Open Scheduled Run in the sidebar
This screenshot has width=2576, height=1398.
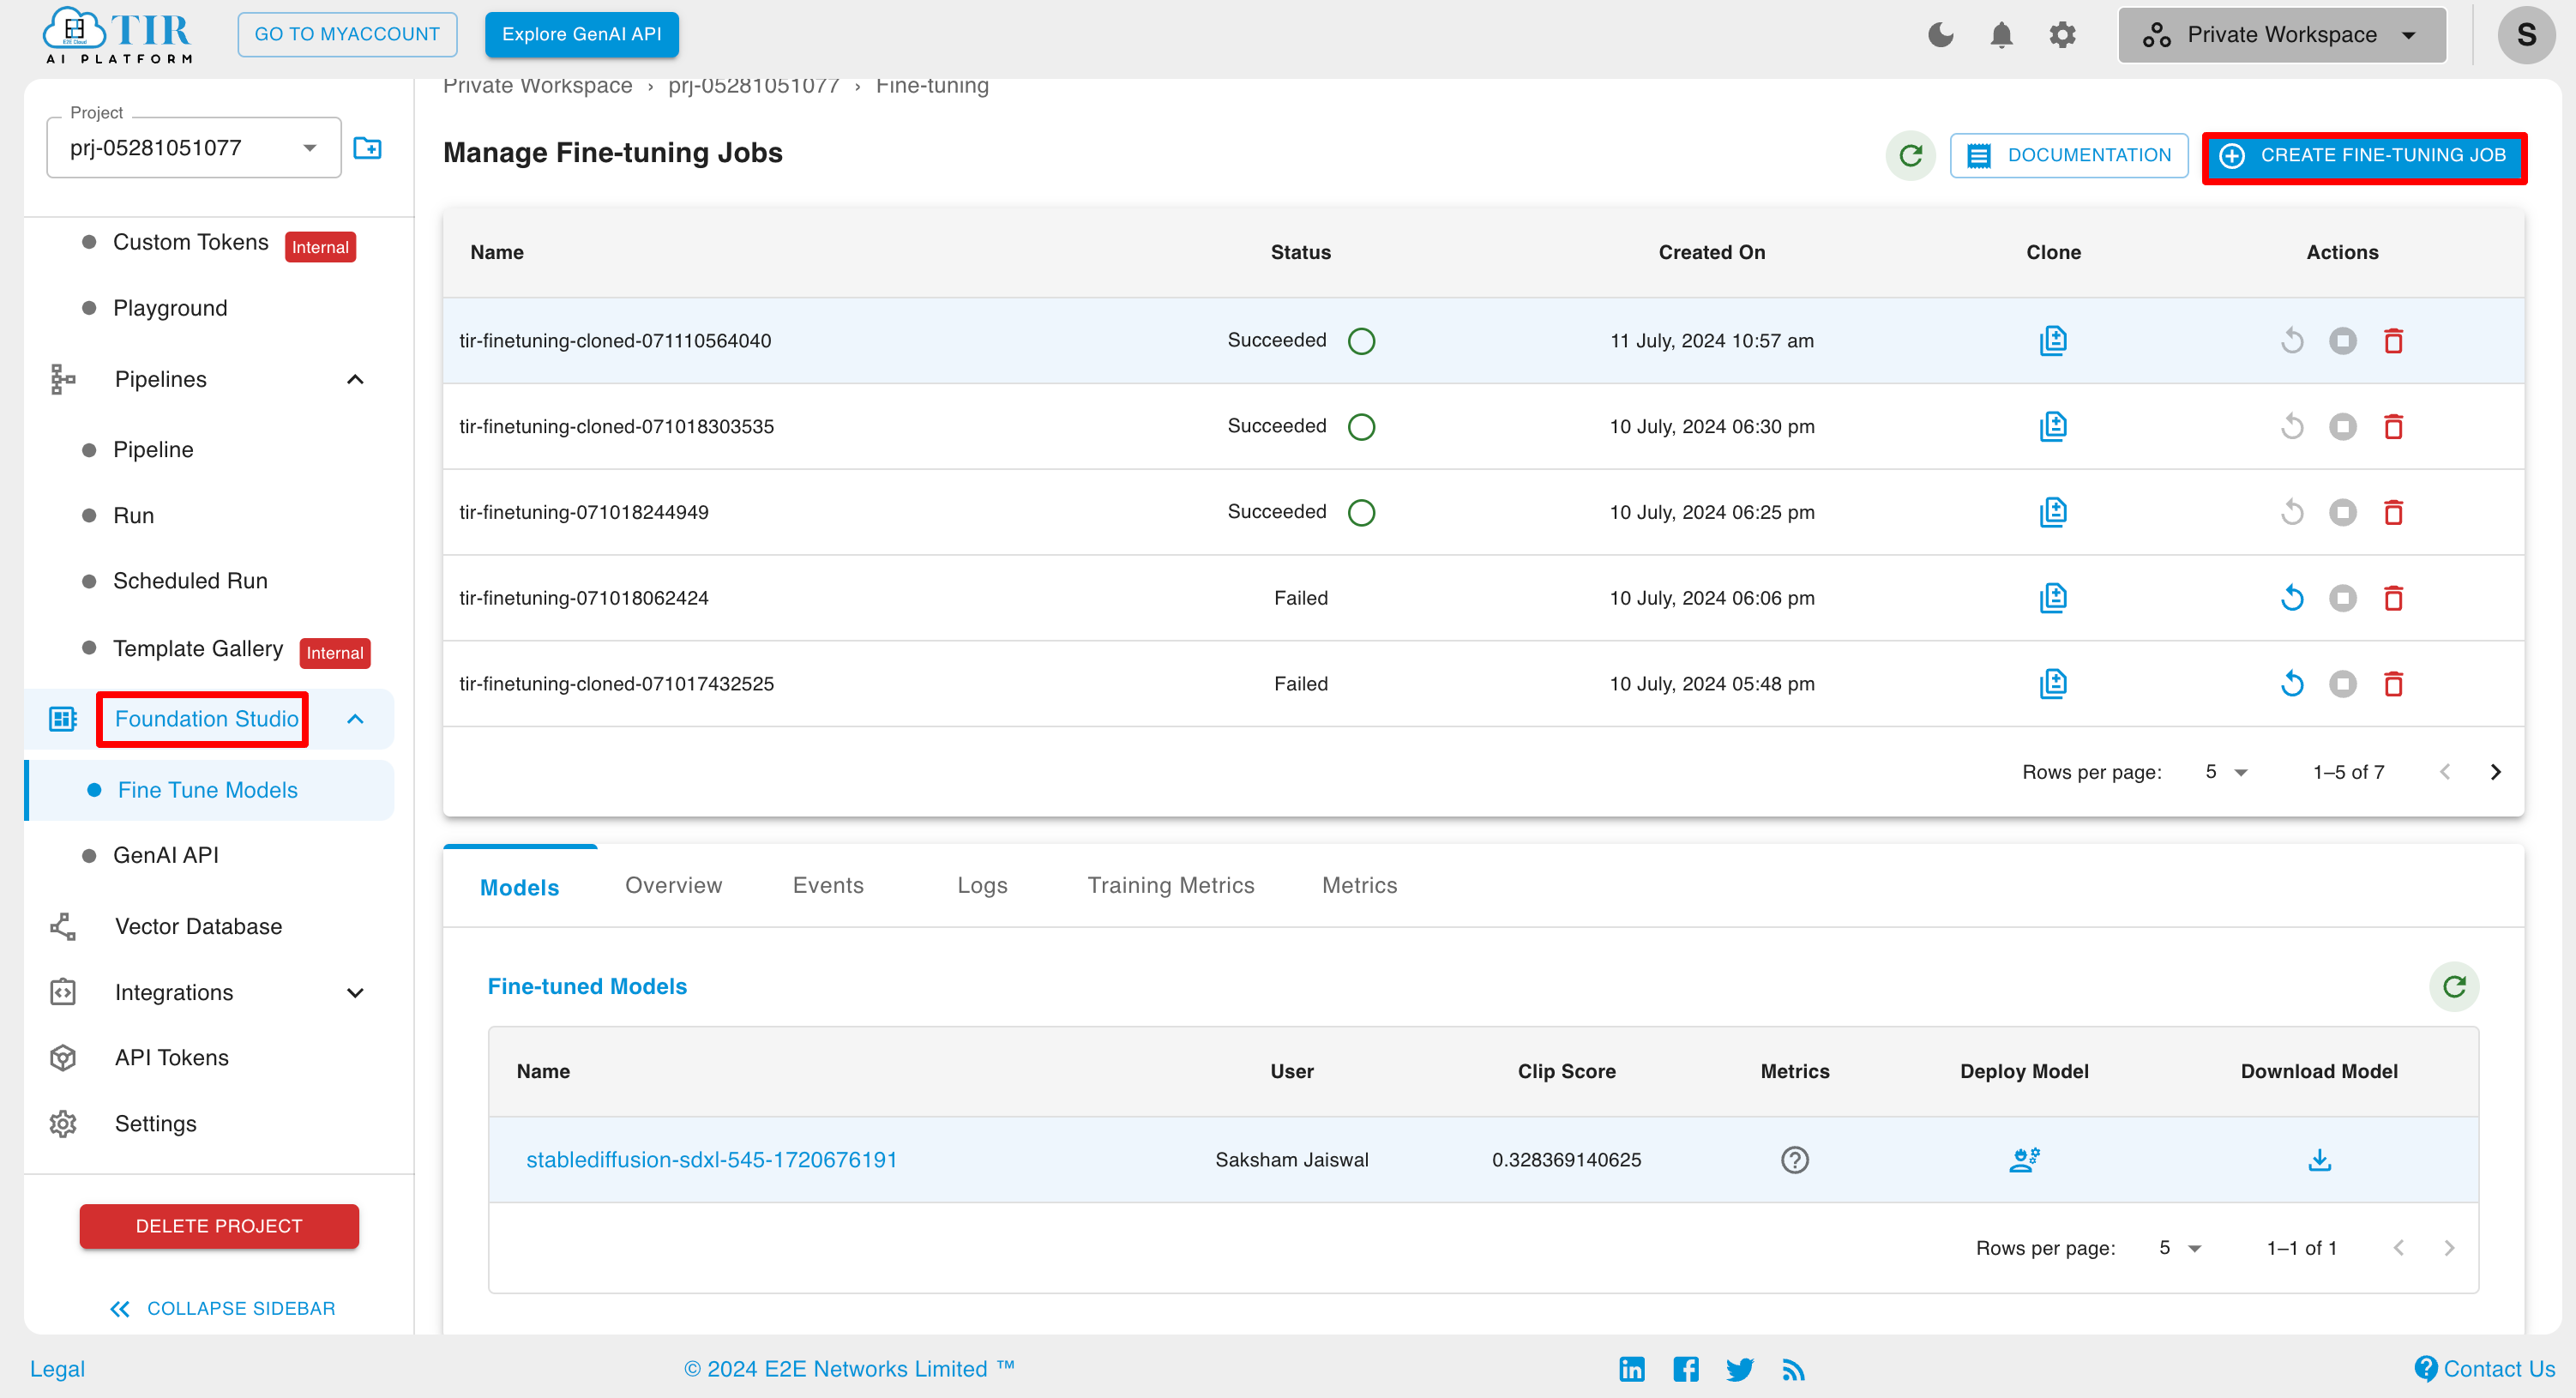pyautogui.click(x=190, y=581)
